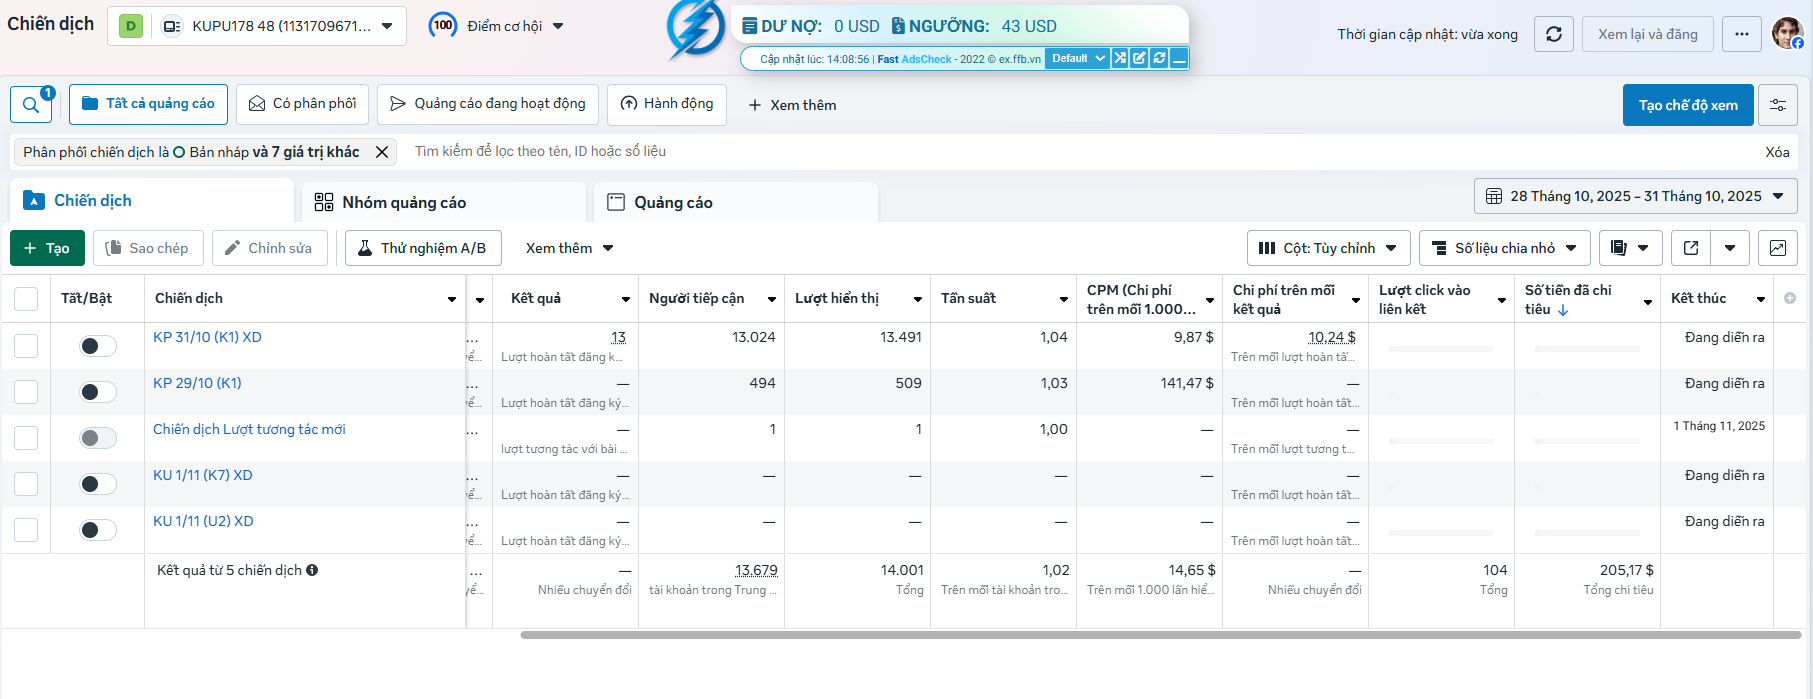Click the green Tạo create button
1813x699 pixels.
point(47,248)
